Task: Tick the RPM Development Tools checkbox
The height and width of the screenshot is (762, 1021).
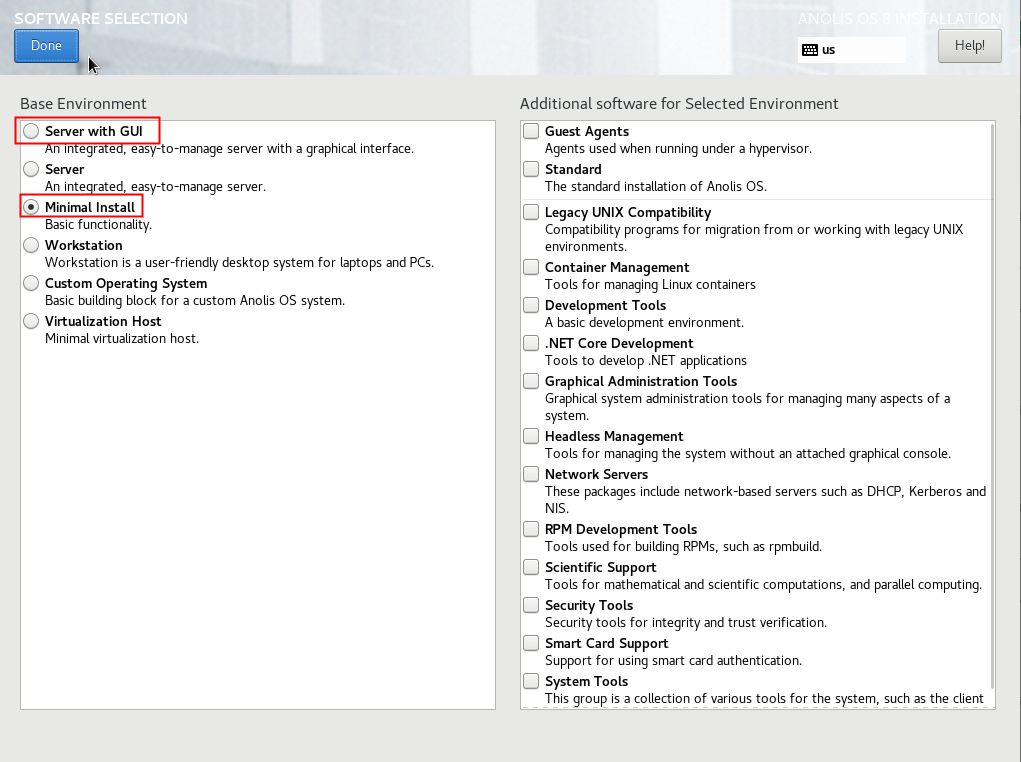Action: pos(531,529)
